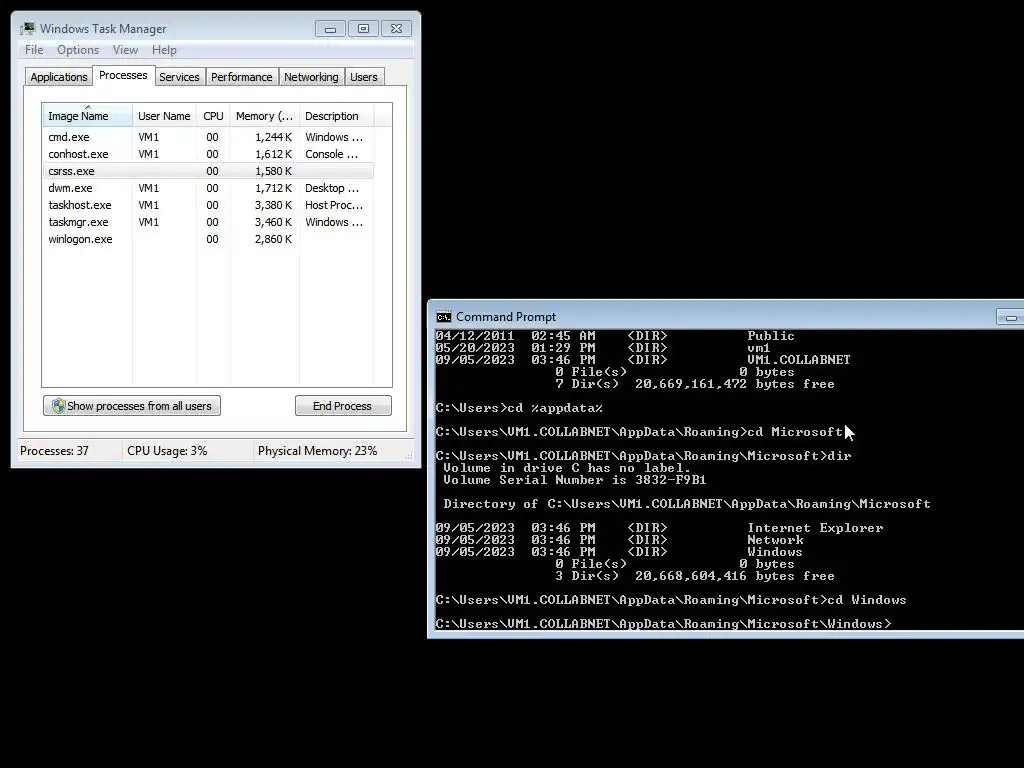Click the Internet Explorer directory entry

(x=815, y=528)
